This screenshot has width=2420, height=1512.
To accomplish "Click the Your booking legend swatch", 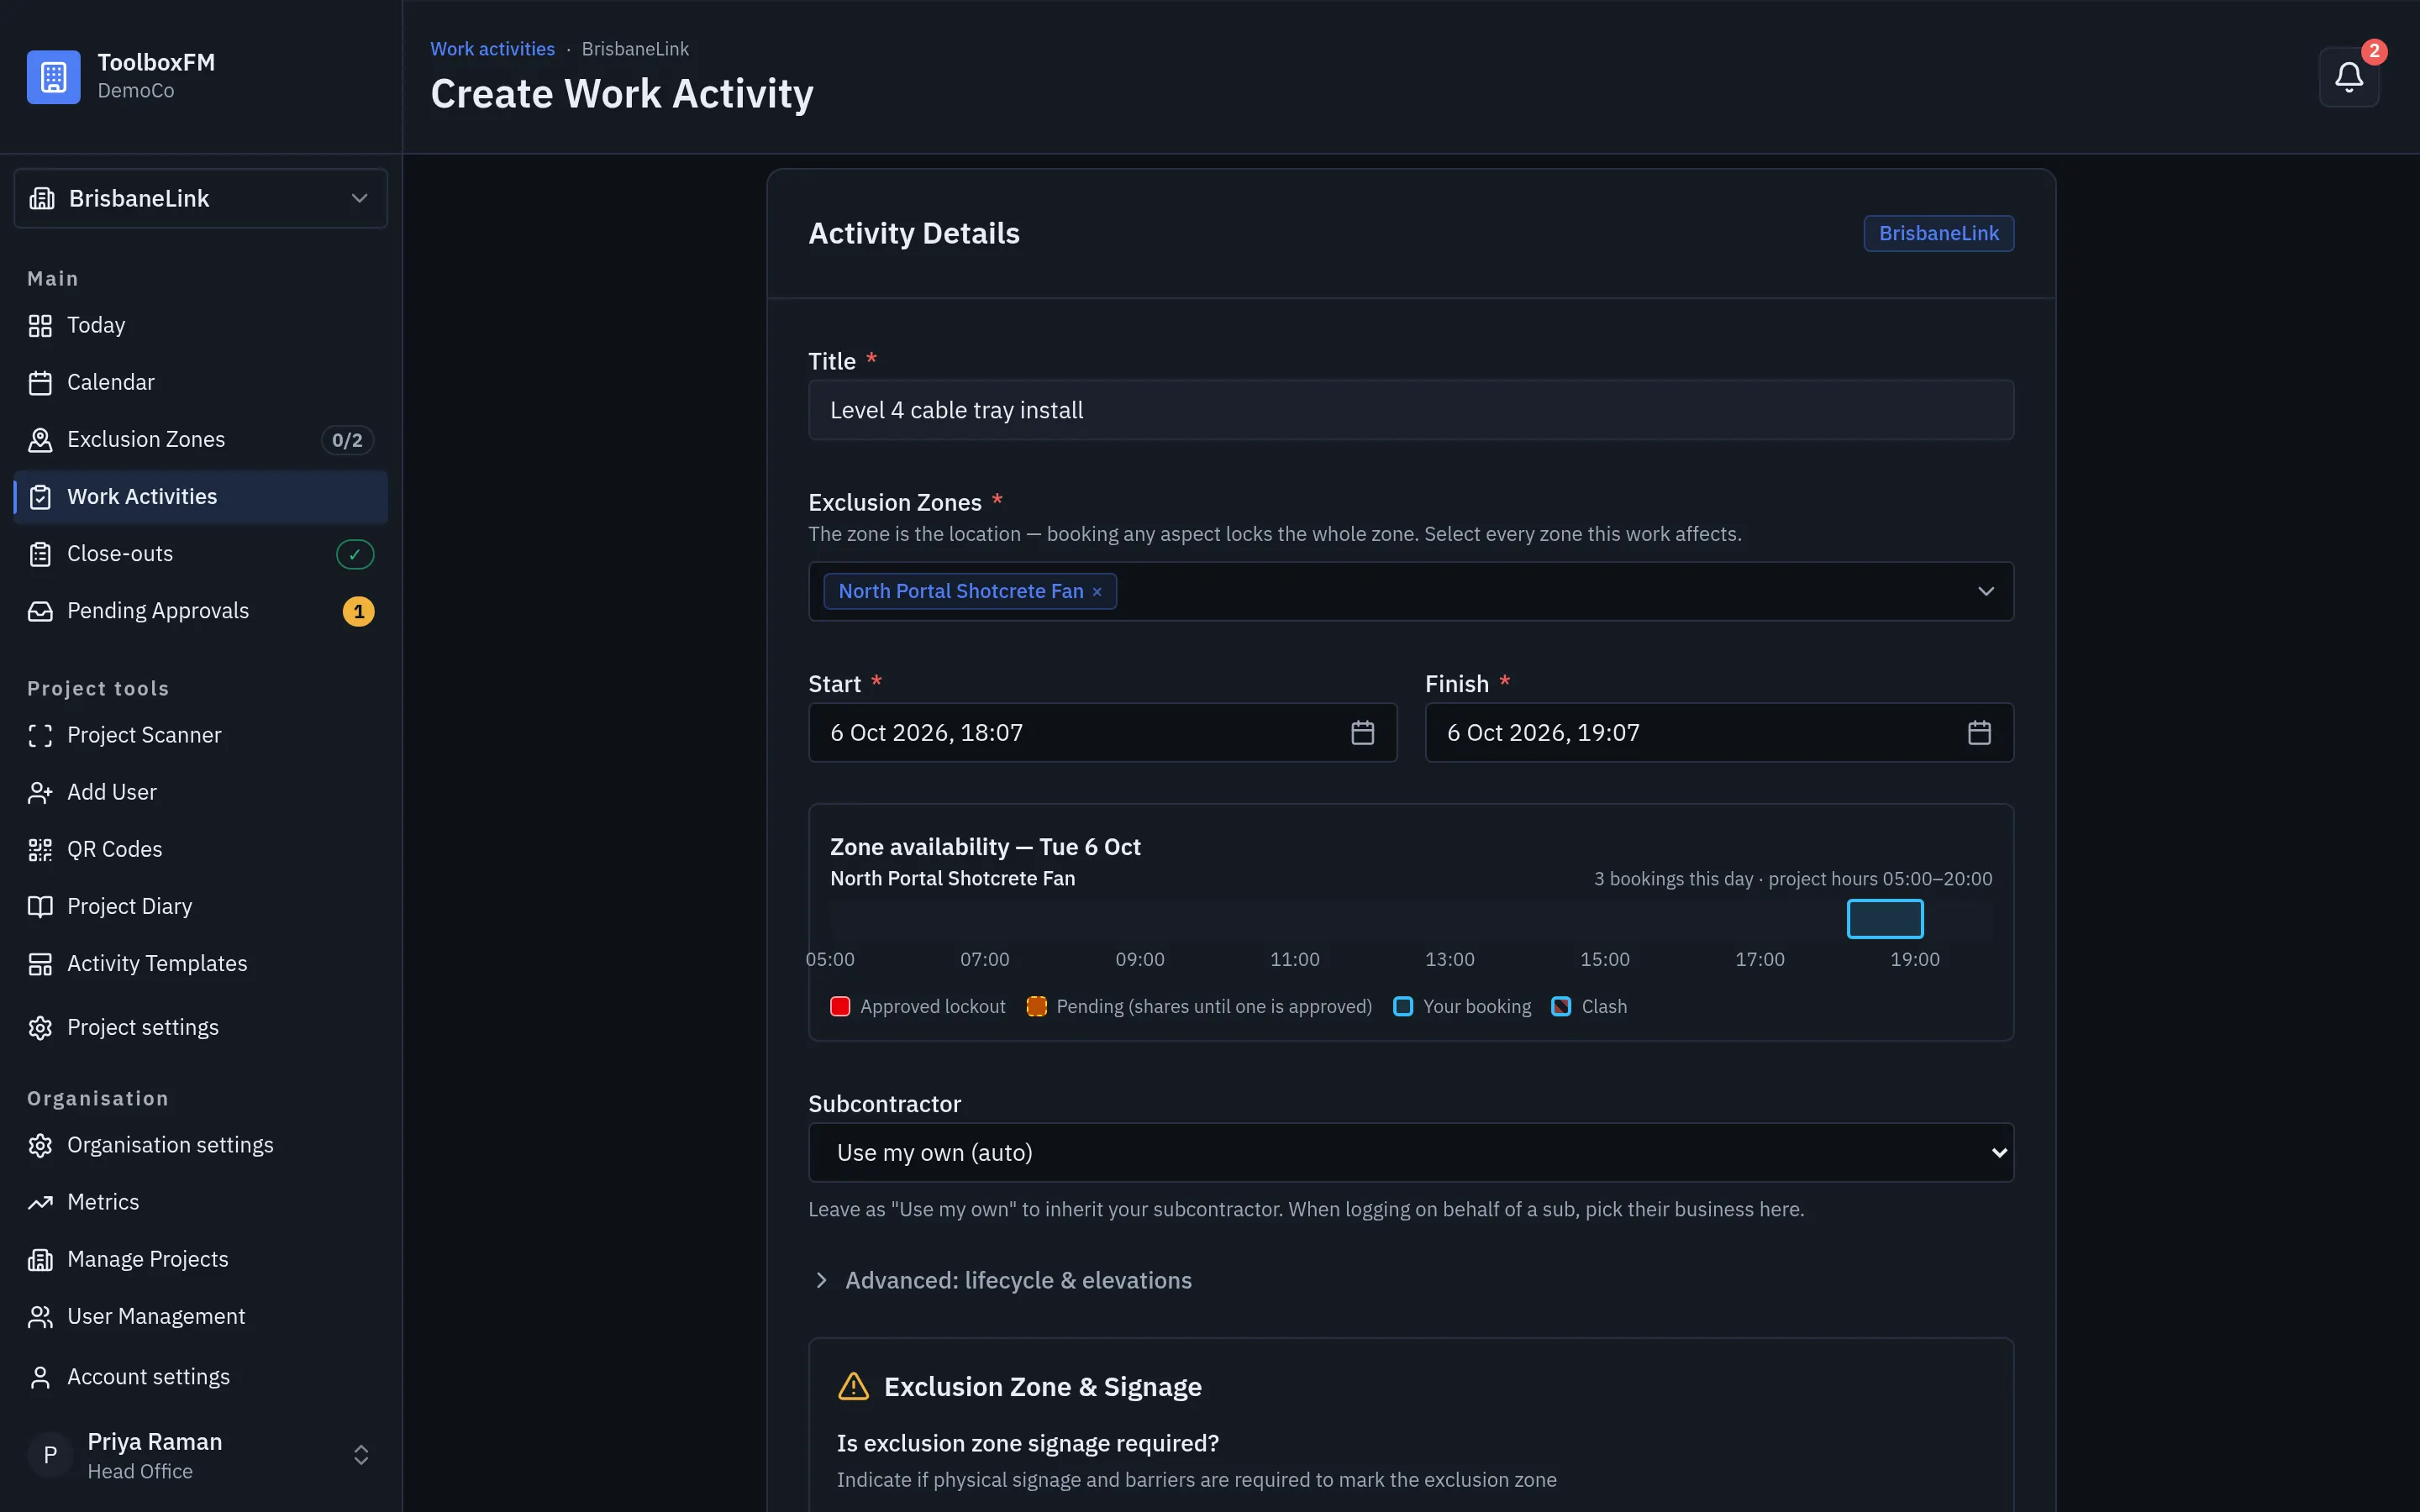I will [x=1403, y=1006].
